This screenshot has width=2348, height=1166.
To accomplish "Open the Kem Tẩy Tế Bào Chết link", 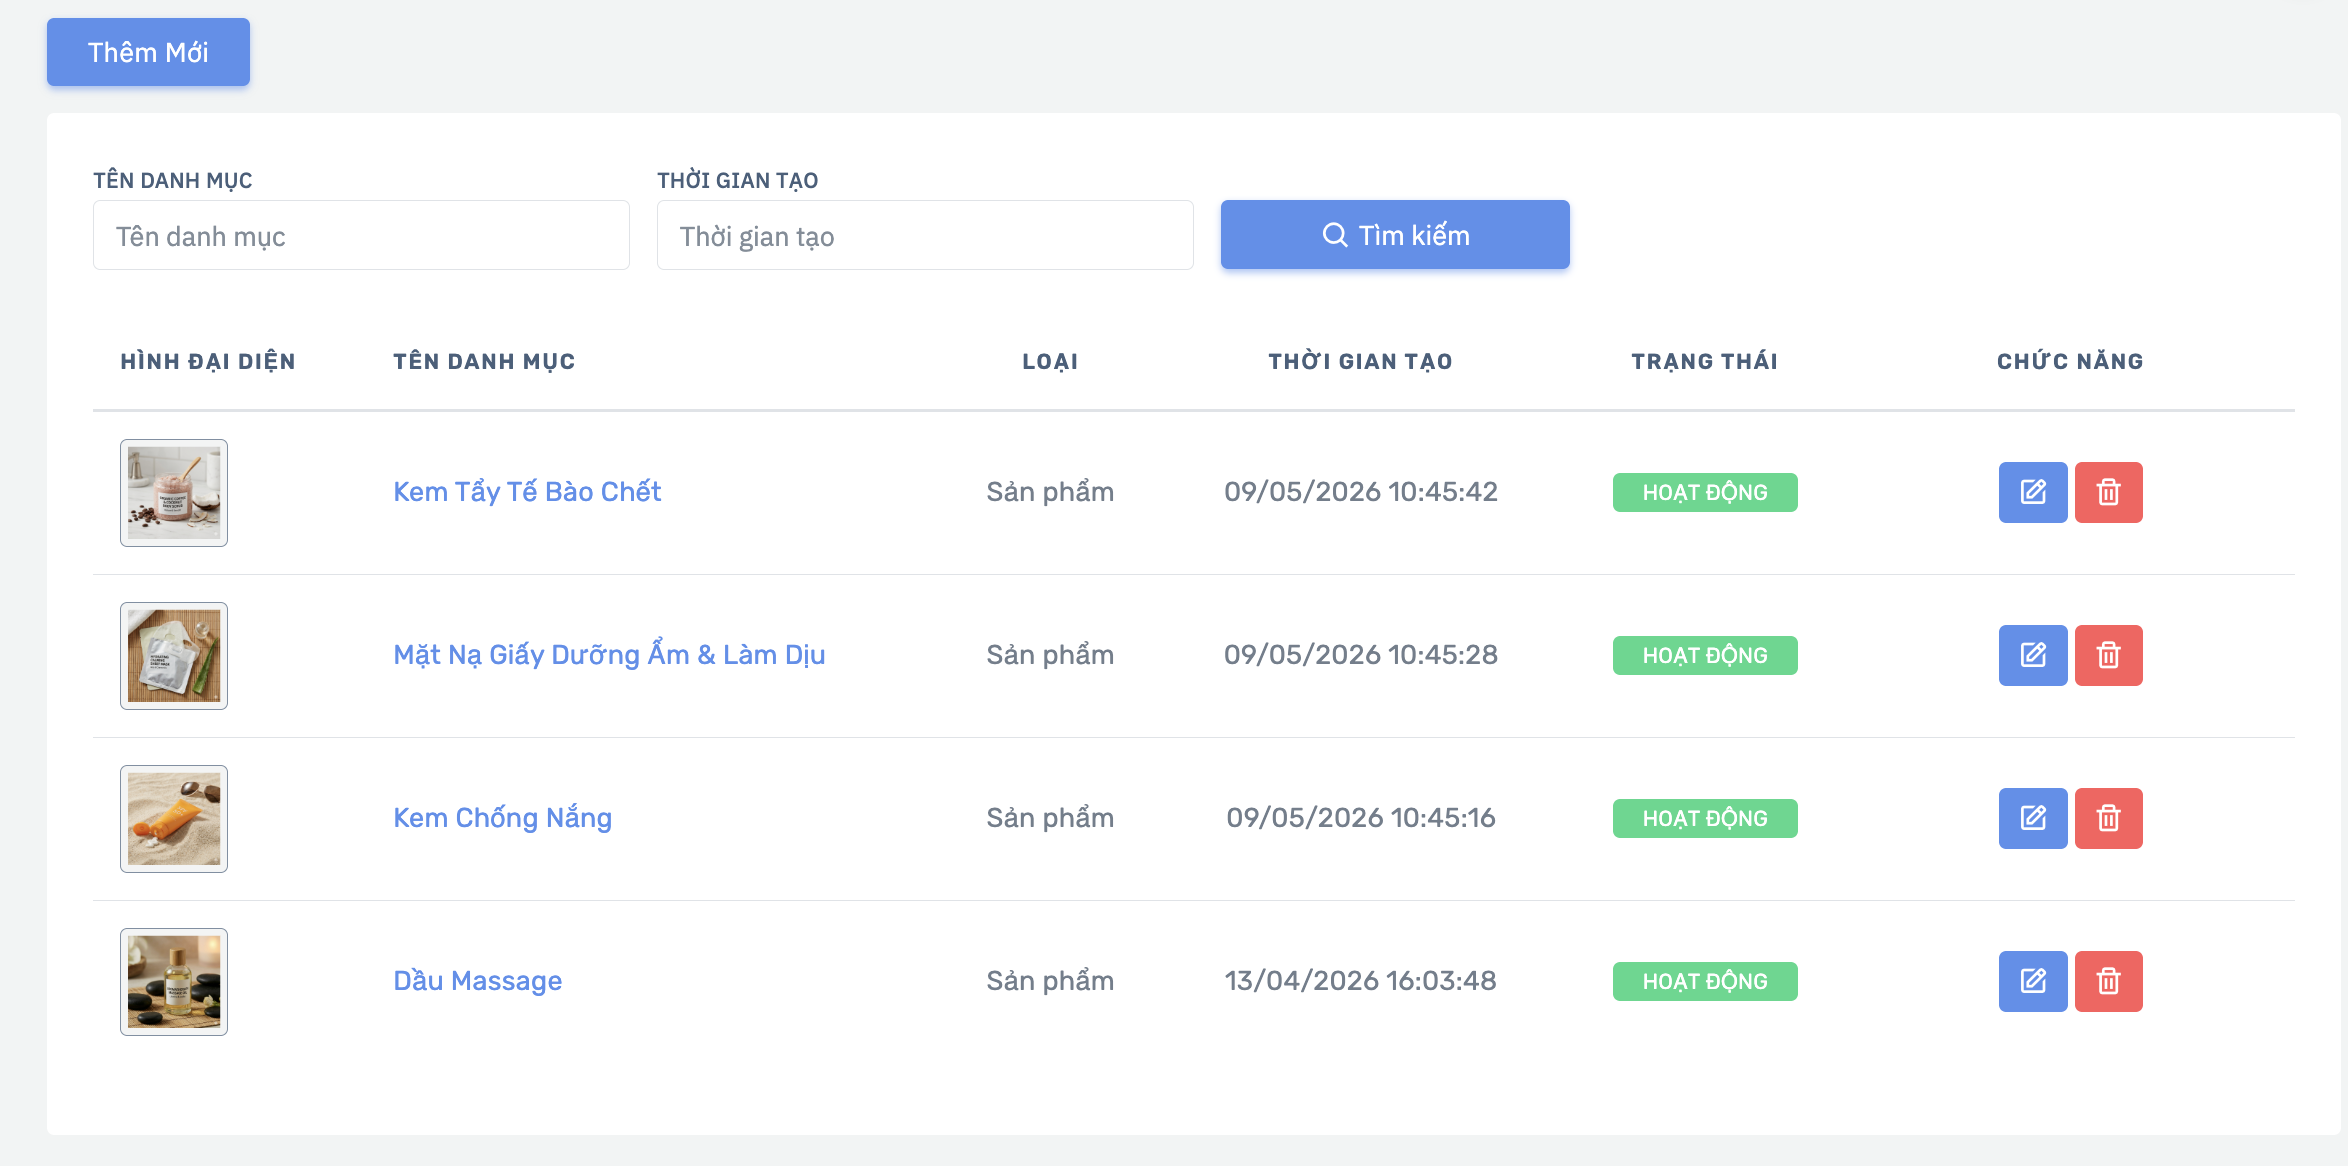I will [527, 492].
